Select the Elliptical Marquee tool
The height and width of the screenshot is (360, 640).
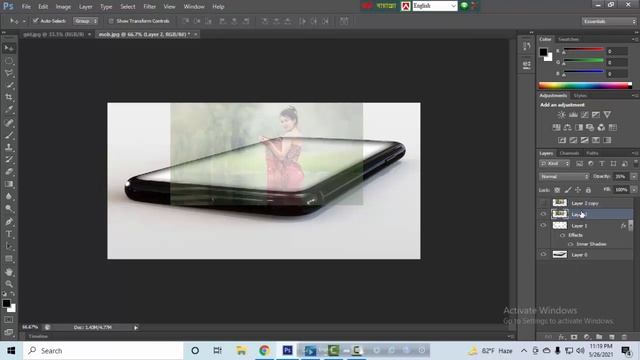coord(9,61)
